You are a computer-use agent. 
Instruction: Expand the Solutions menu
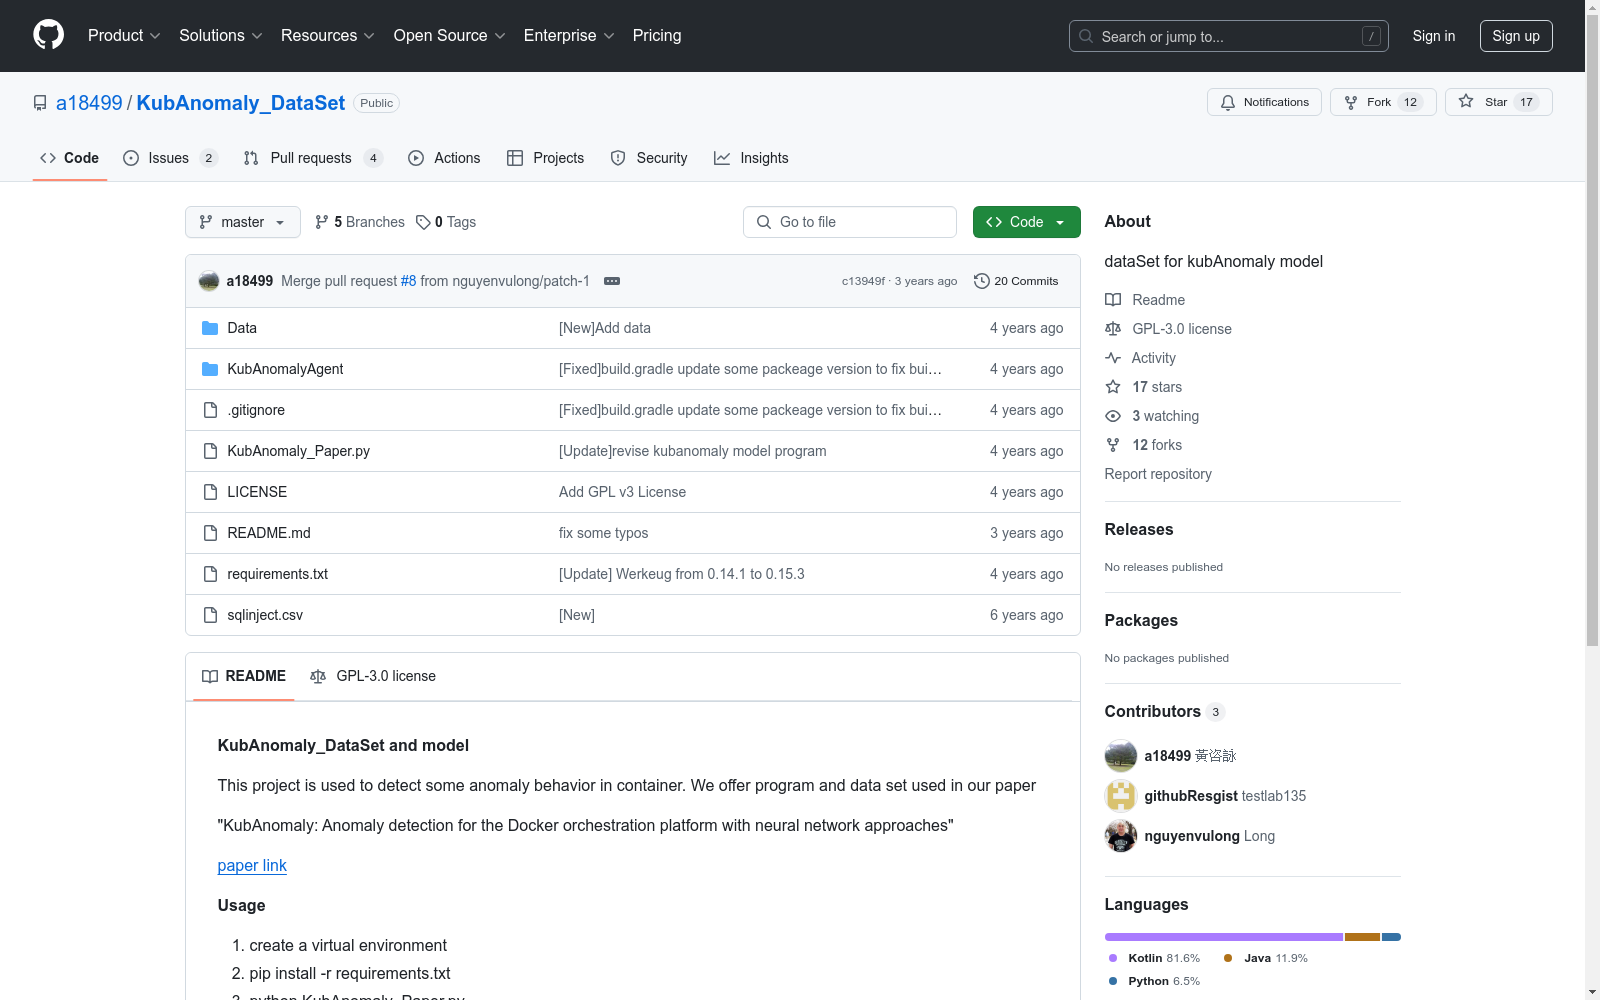click(221, 36)
